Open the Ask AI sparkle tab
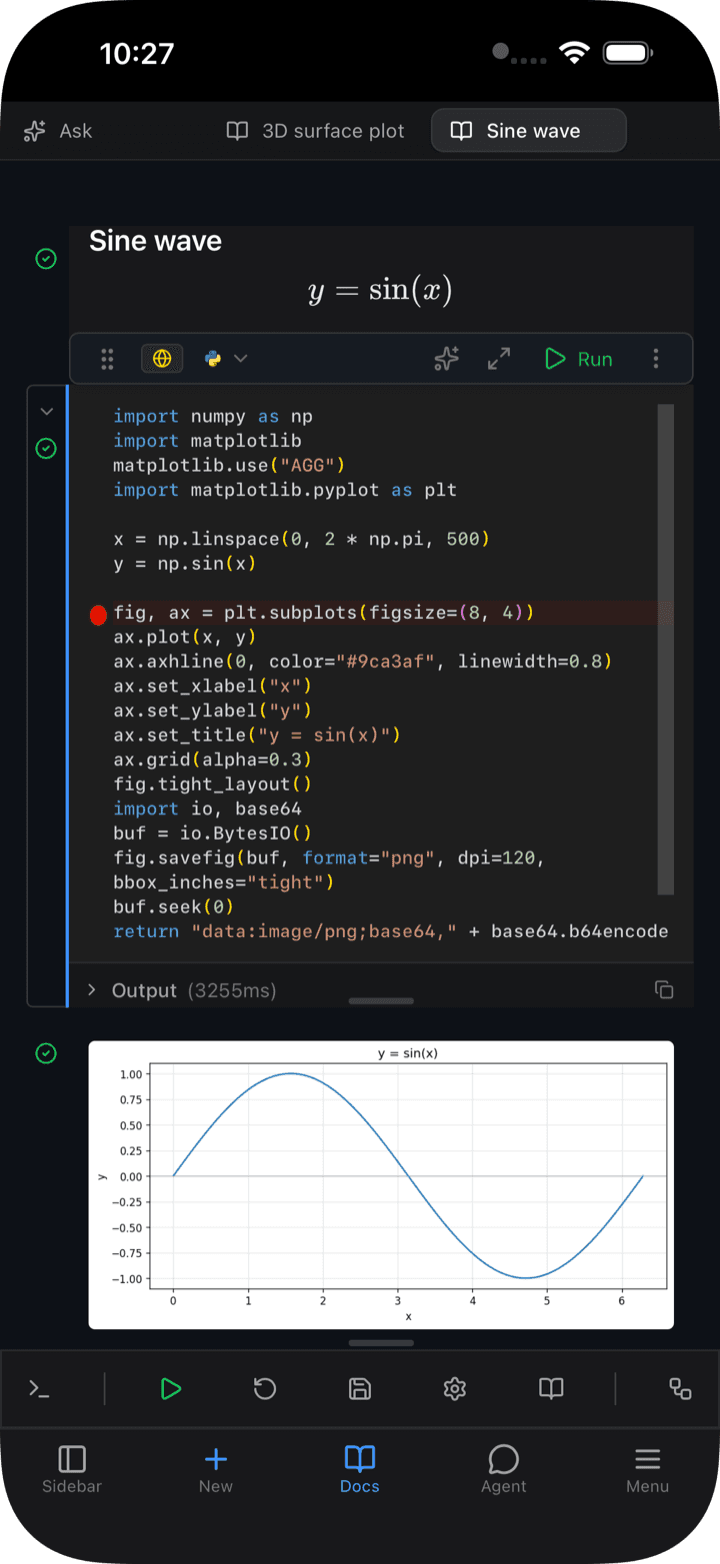This screenshot has width=720, height=1564. click(x=58, y=131)
